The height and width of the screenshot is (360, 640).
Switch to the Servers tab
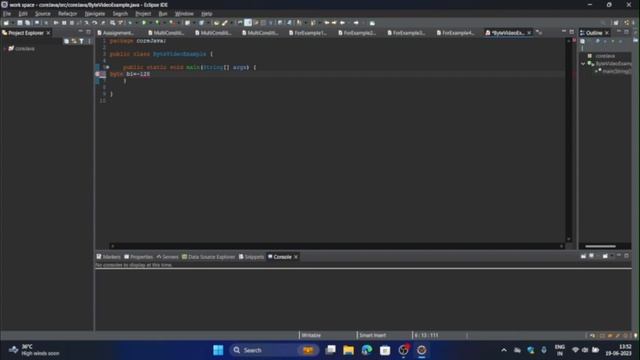[167, 257]
